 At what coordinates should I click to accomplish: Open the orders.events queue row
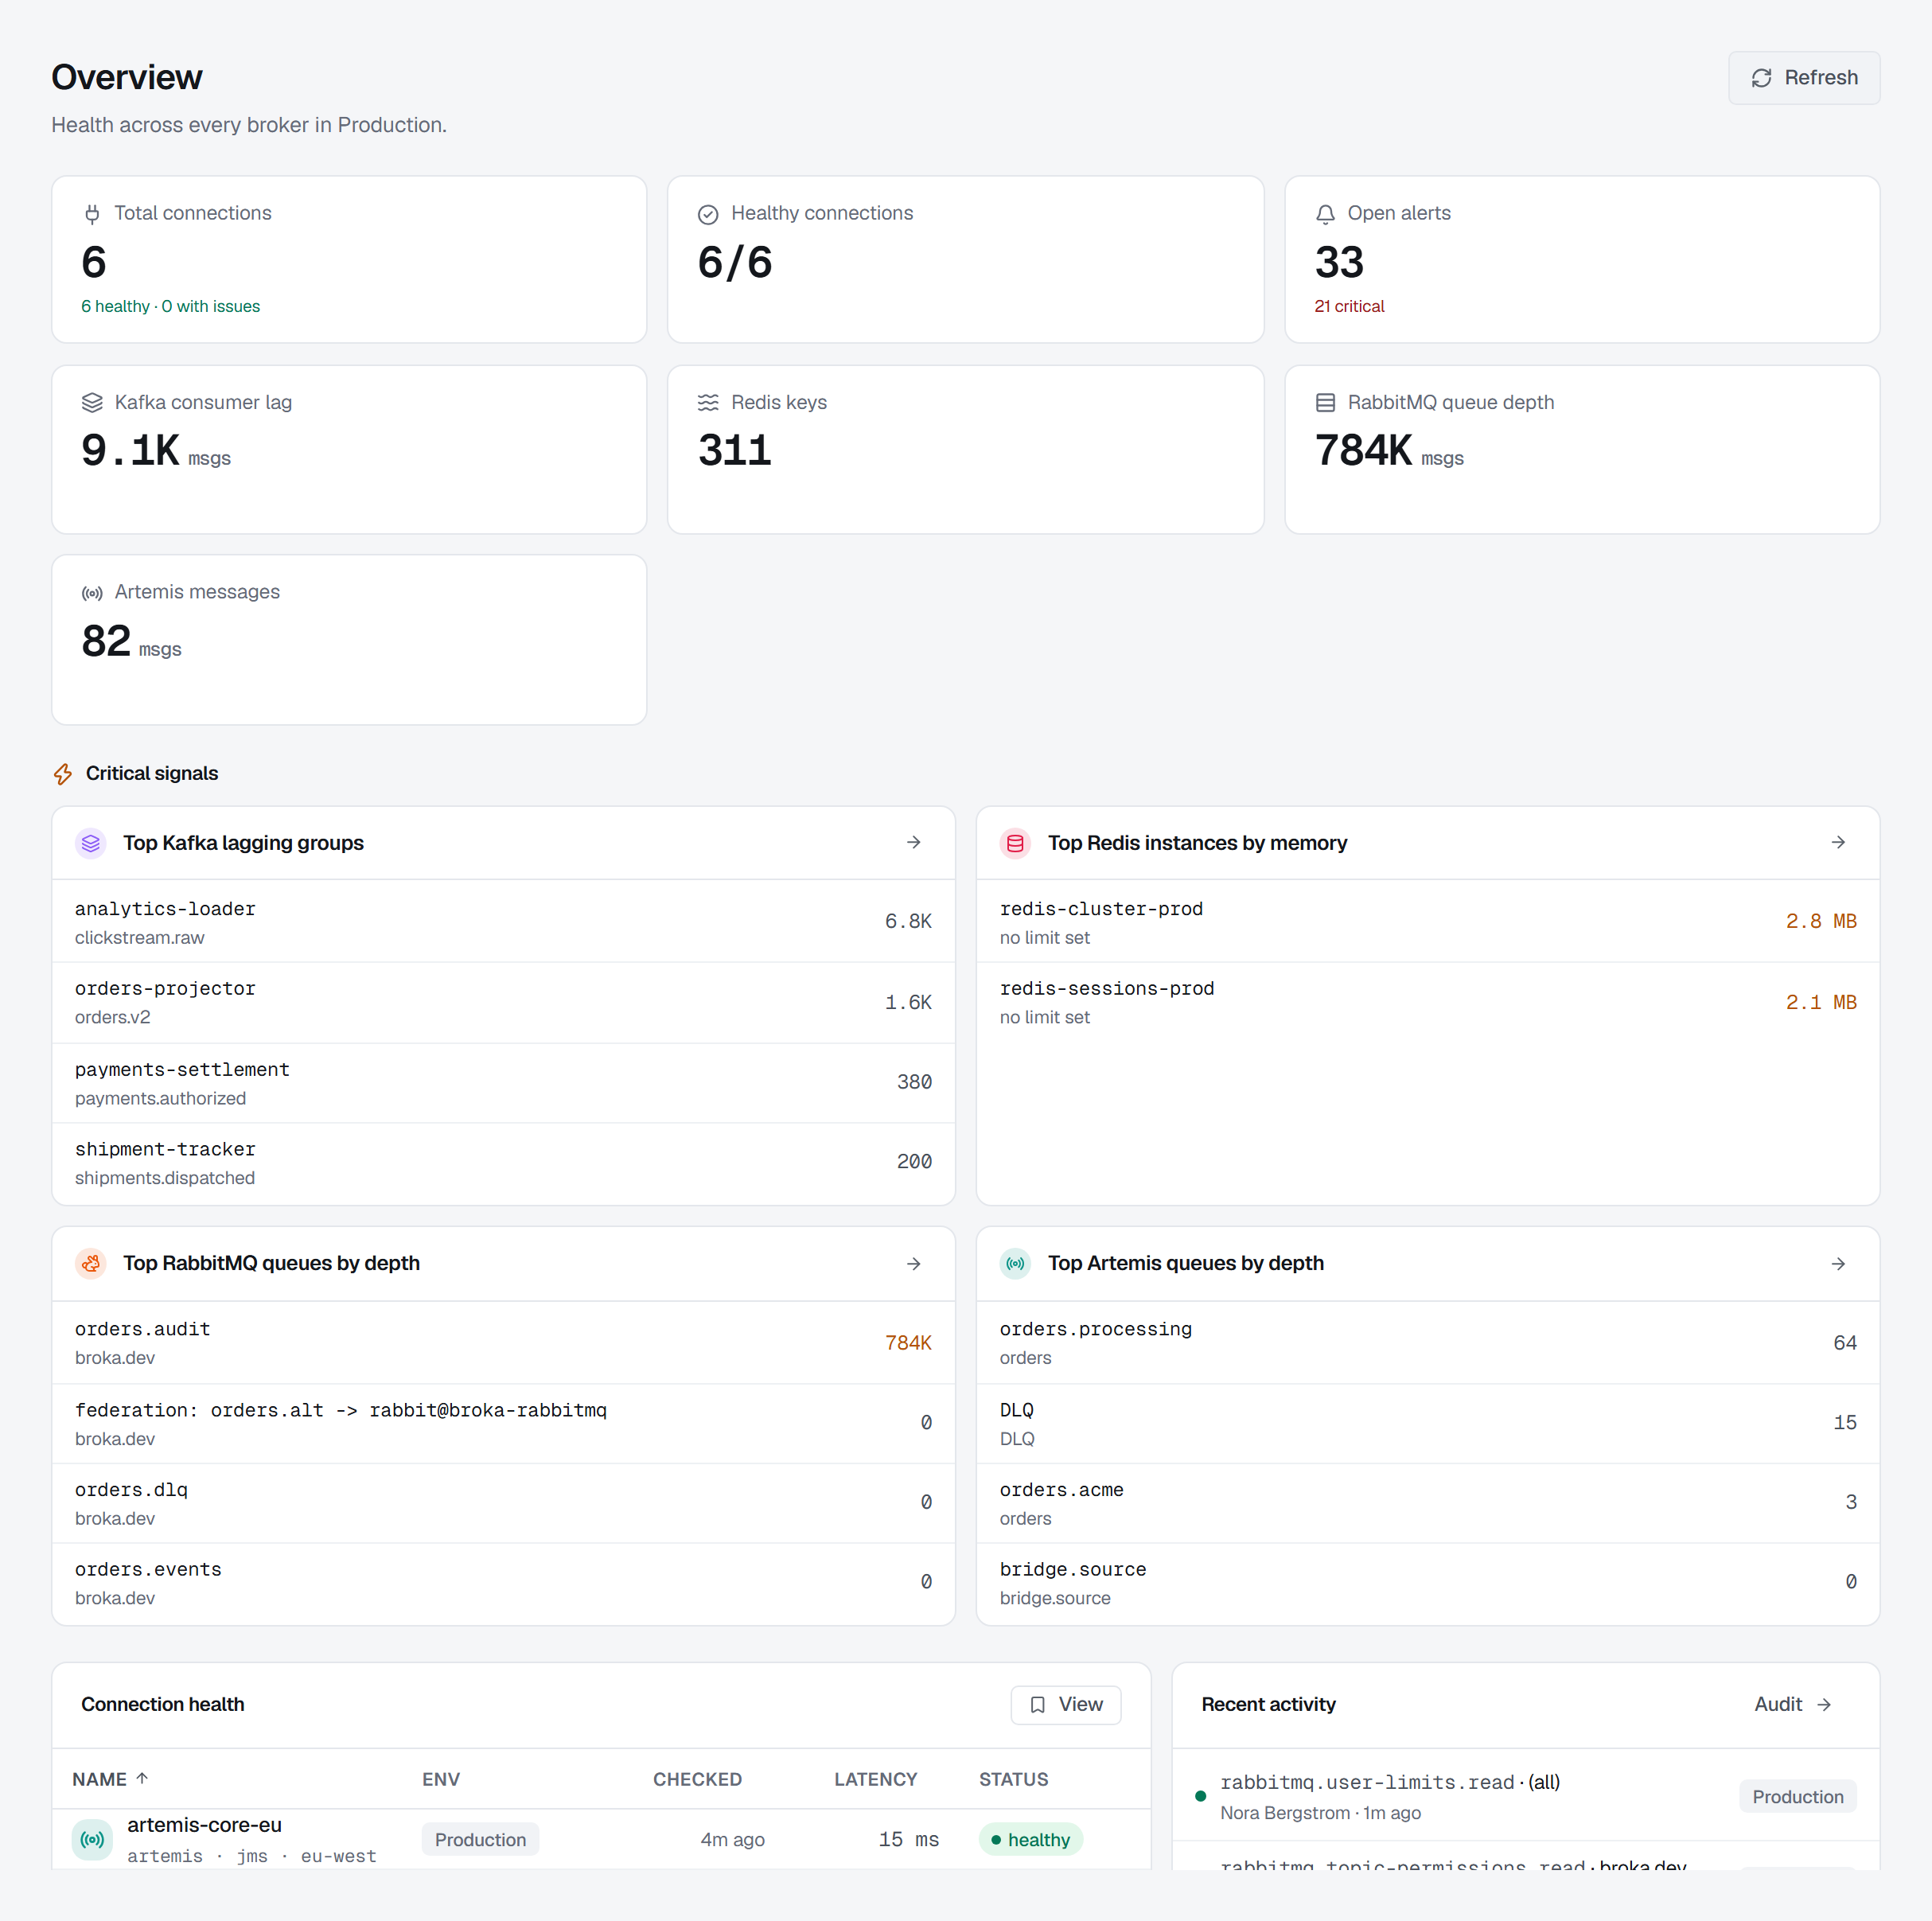503,1584
